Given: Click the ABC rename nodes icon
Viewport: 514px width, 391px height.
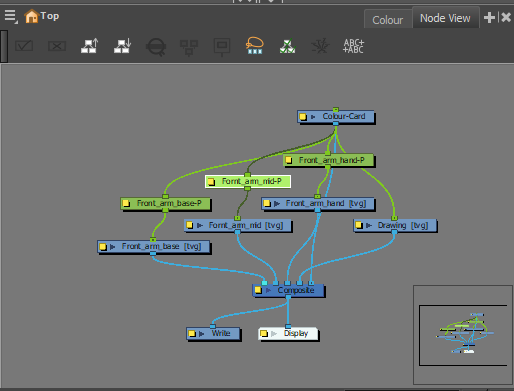Looking at the screenshot, I should click(353, 46).
